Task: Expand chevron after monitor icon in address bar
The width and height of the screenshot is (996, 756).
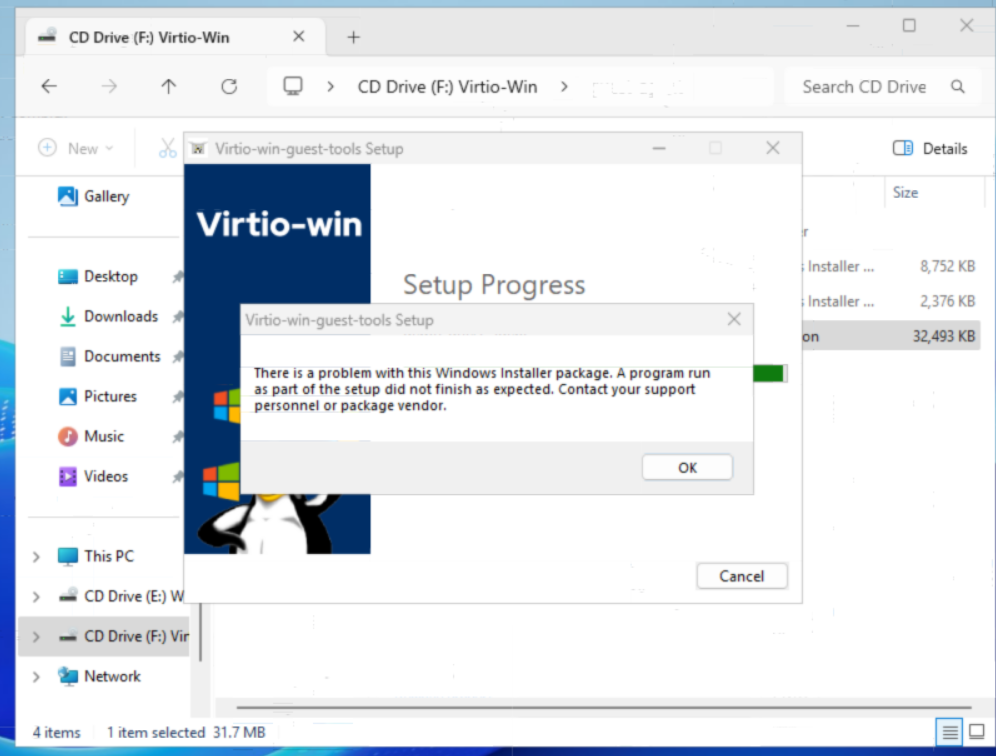Action: point(330,87)
